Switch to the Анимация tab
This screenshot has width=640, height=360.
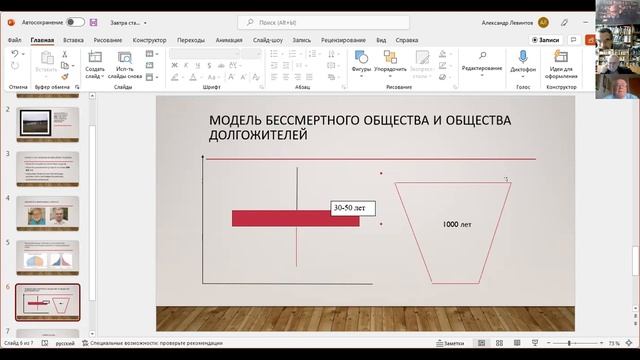coord(229,40)
